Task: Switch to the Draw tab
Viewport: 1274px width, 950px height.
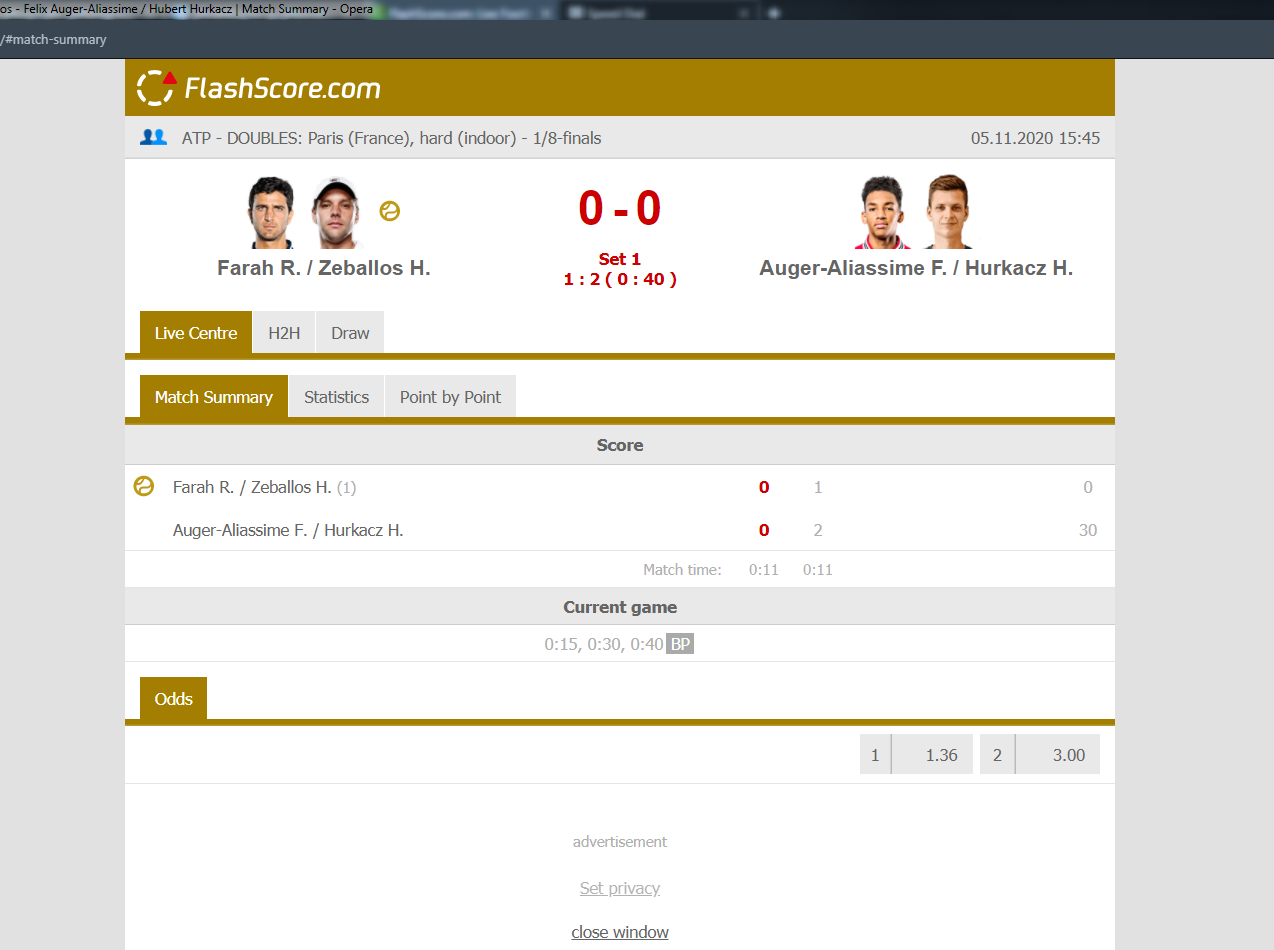Action: pos(350,333)
